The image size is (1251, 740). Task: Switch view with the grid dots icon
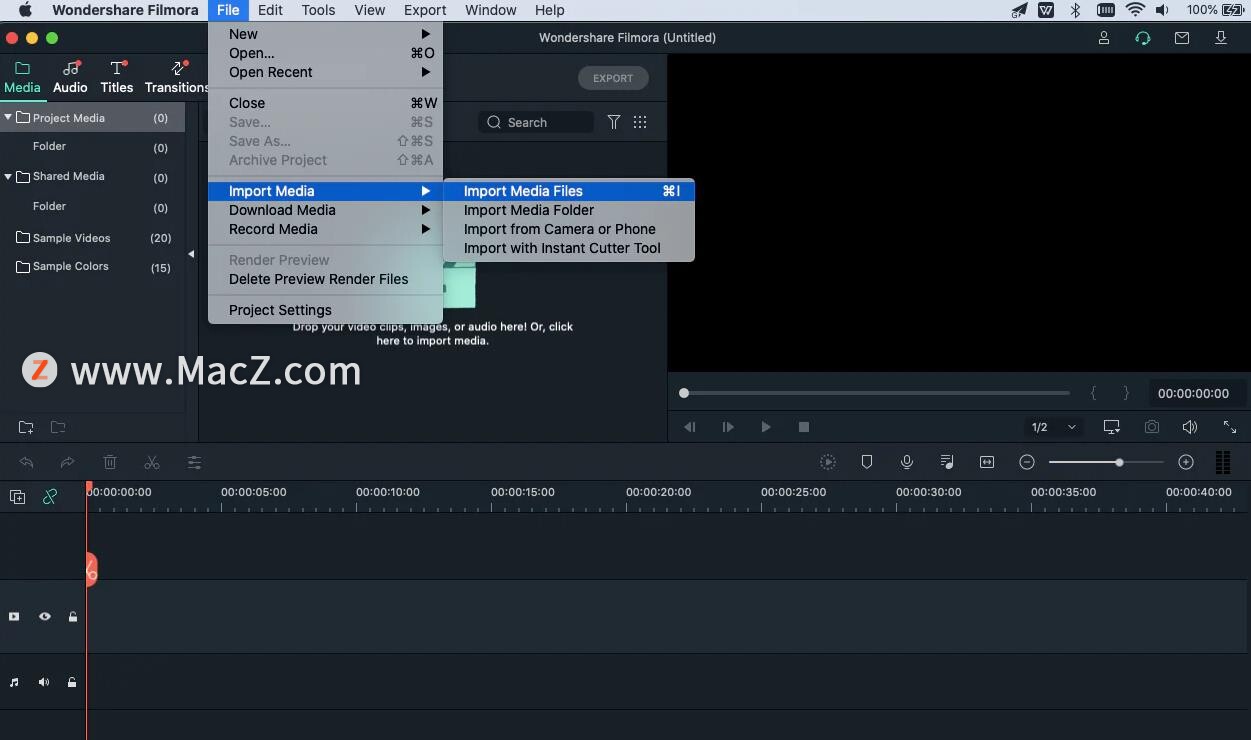click(x=640, y=122)
